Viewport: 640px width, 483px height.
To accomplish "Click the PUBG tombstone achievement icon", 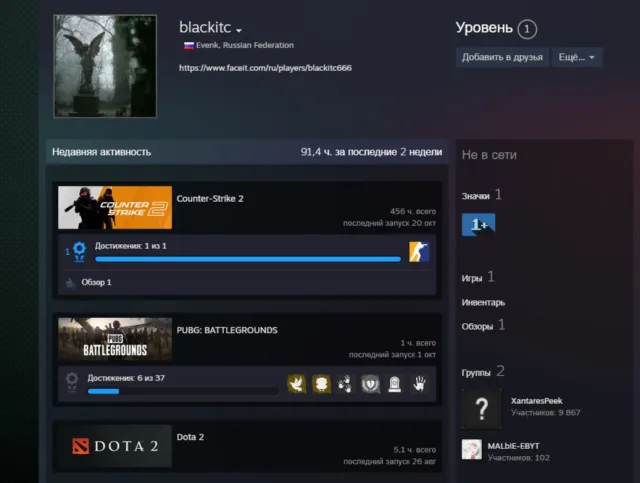I will pos(395,384).
